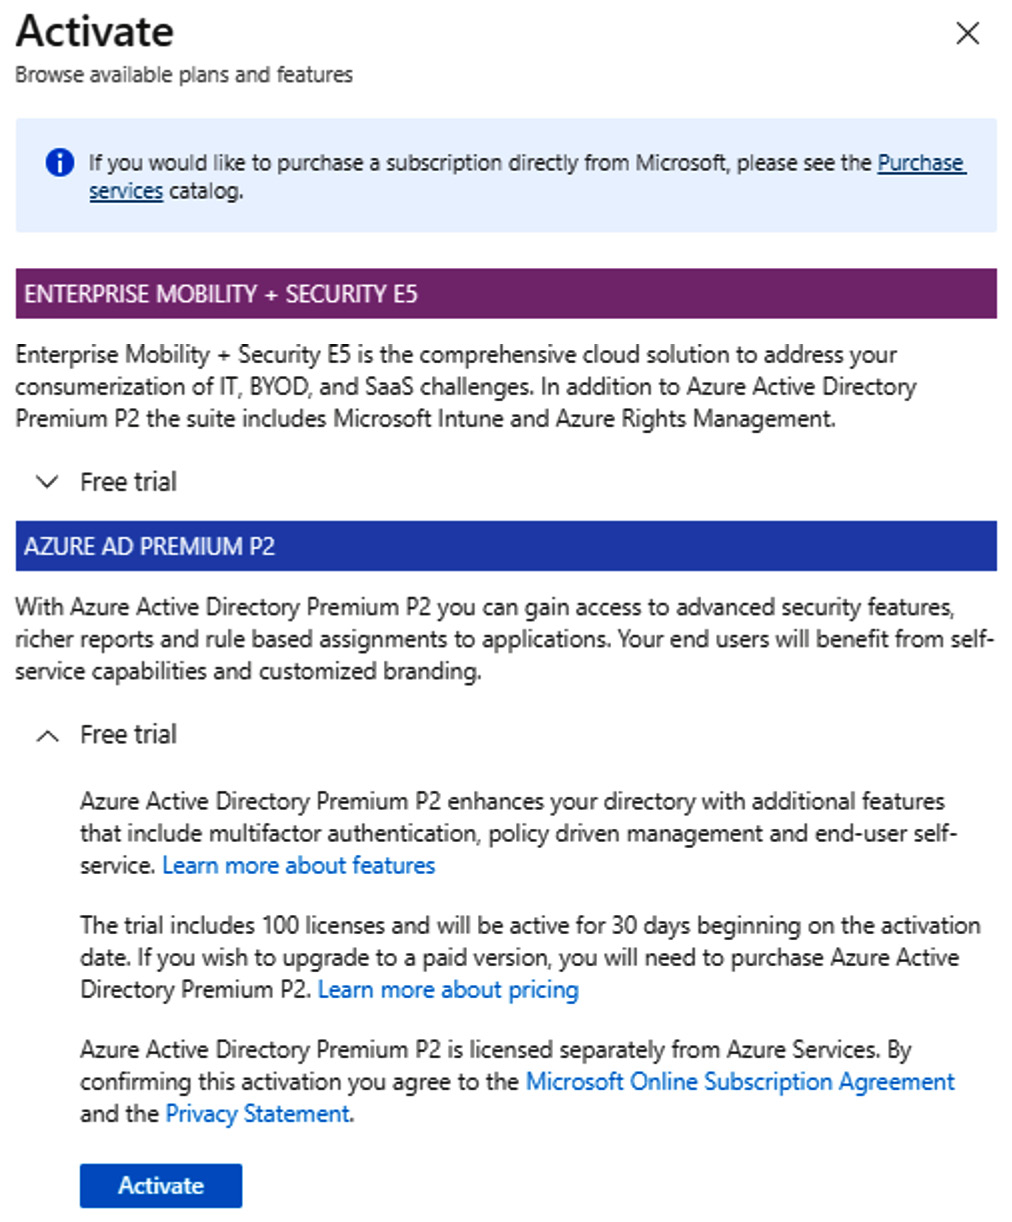
Task: Click the blue info icon in the banner
Action: [60, 162]
